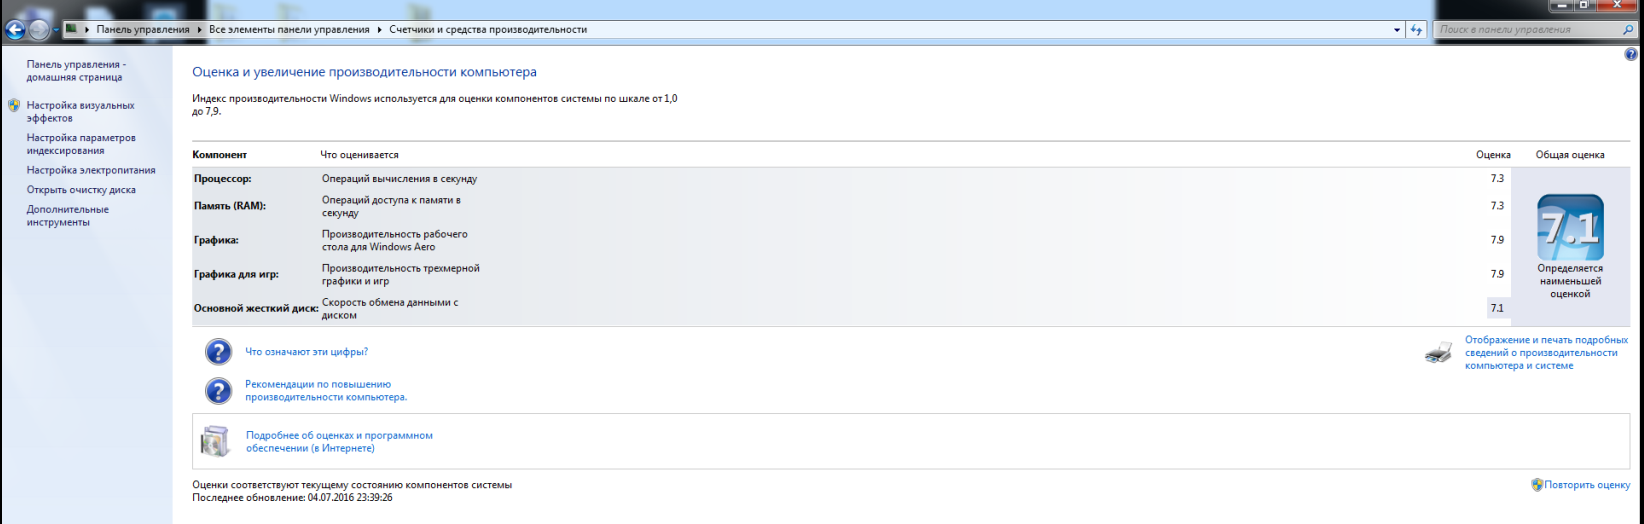
Task: Click the Back navigation arrow button
Action: coord(14,30)
